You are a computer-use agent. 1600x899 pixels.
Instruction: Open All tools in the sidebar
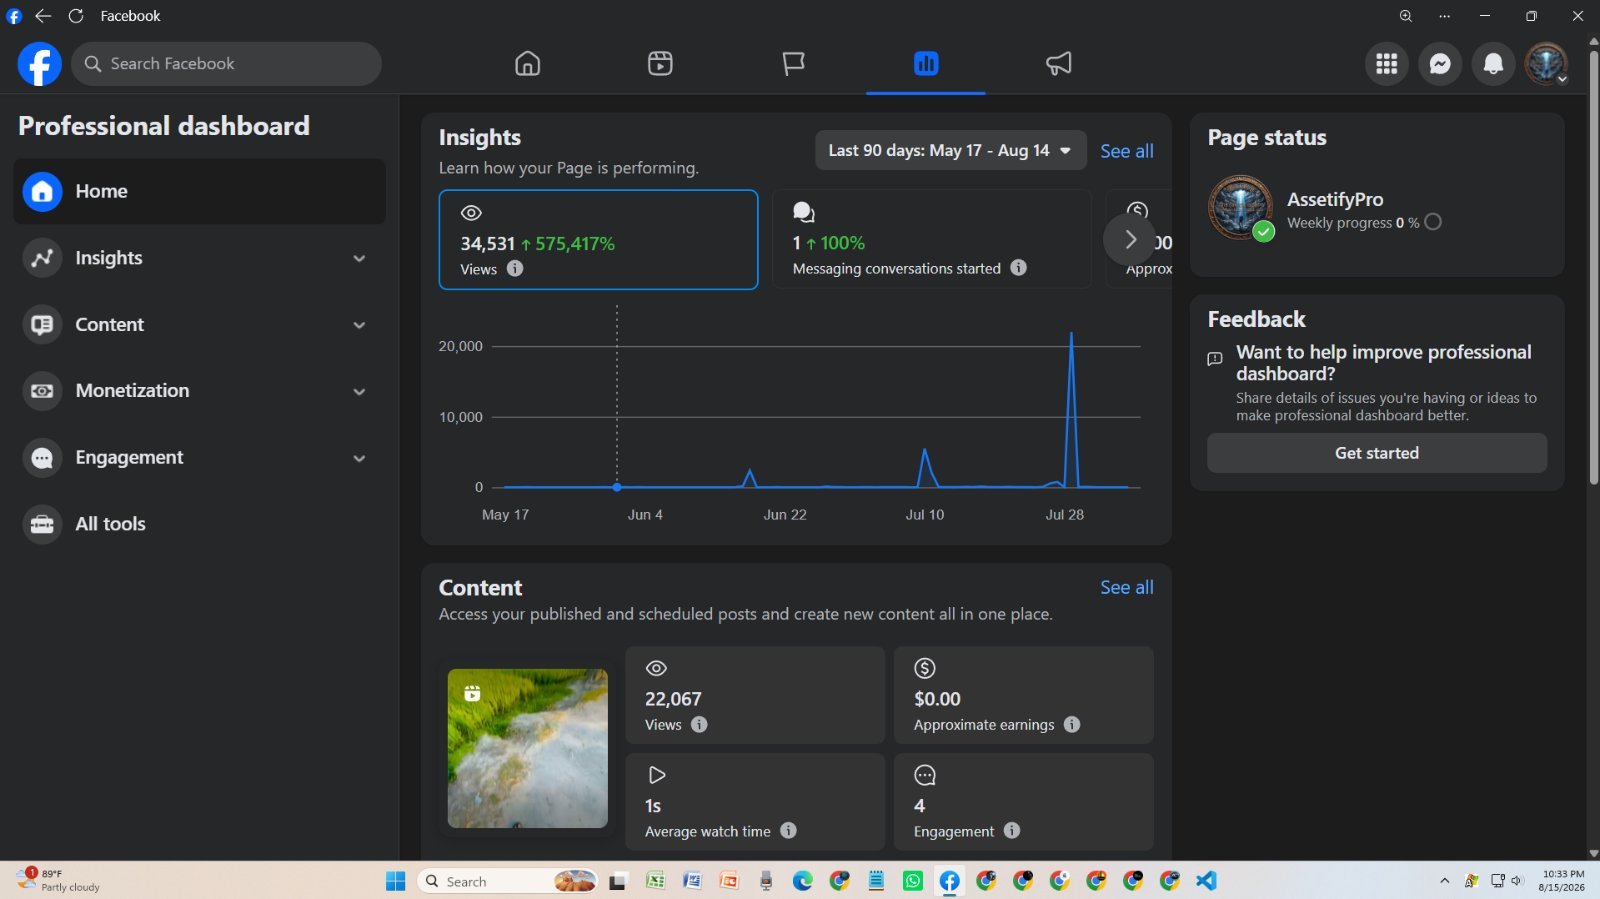[199, 524]
